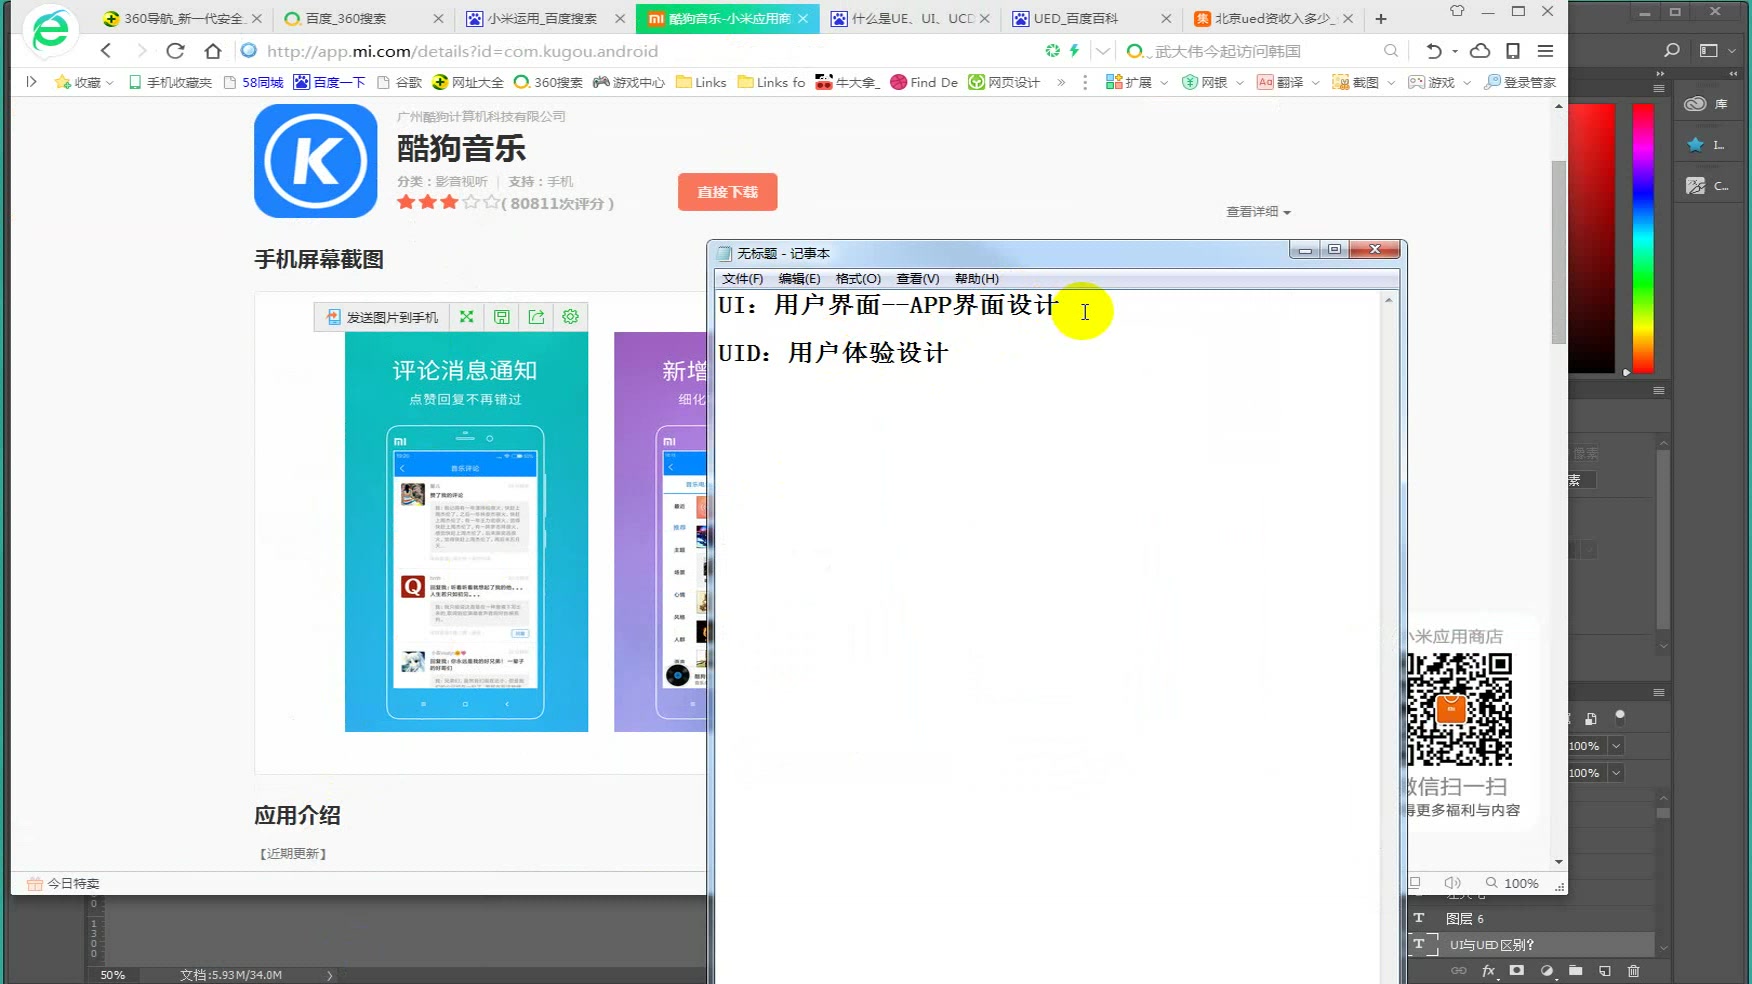Expand the 翻译 translate dropdown
The image size is (1752, 984).
pyautogui.click(x=1315, y=83)
